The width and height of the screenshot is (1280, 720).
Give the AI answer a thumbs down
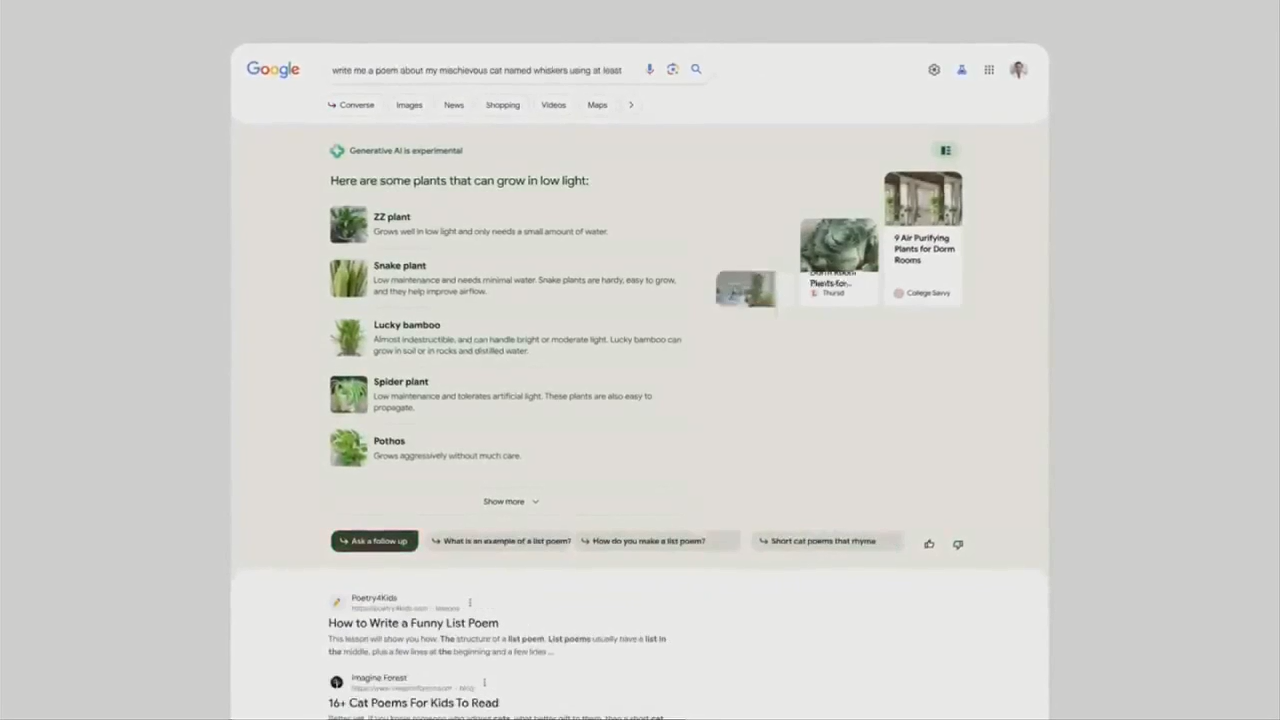(957, 543)
